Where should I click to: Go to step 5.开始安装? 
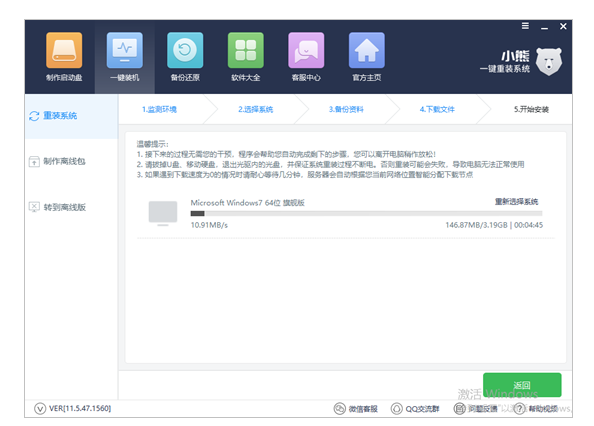point(531,109)
